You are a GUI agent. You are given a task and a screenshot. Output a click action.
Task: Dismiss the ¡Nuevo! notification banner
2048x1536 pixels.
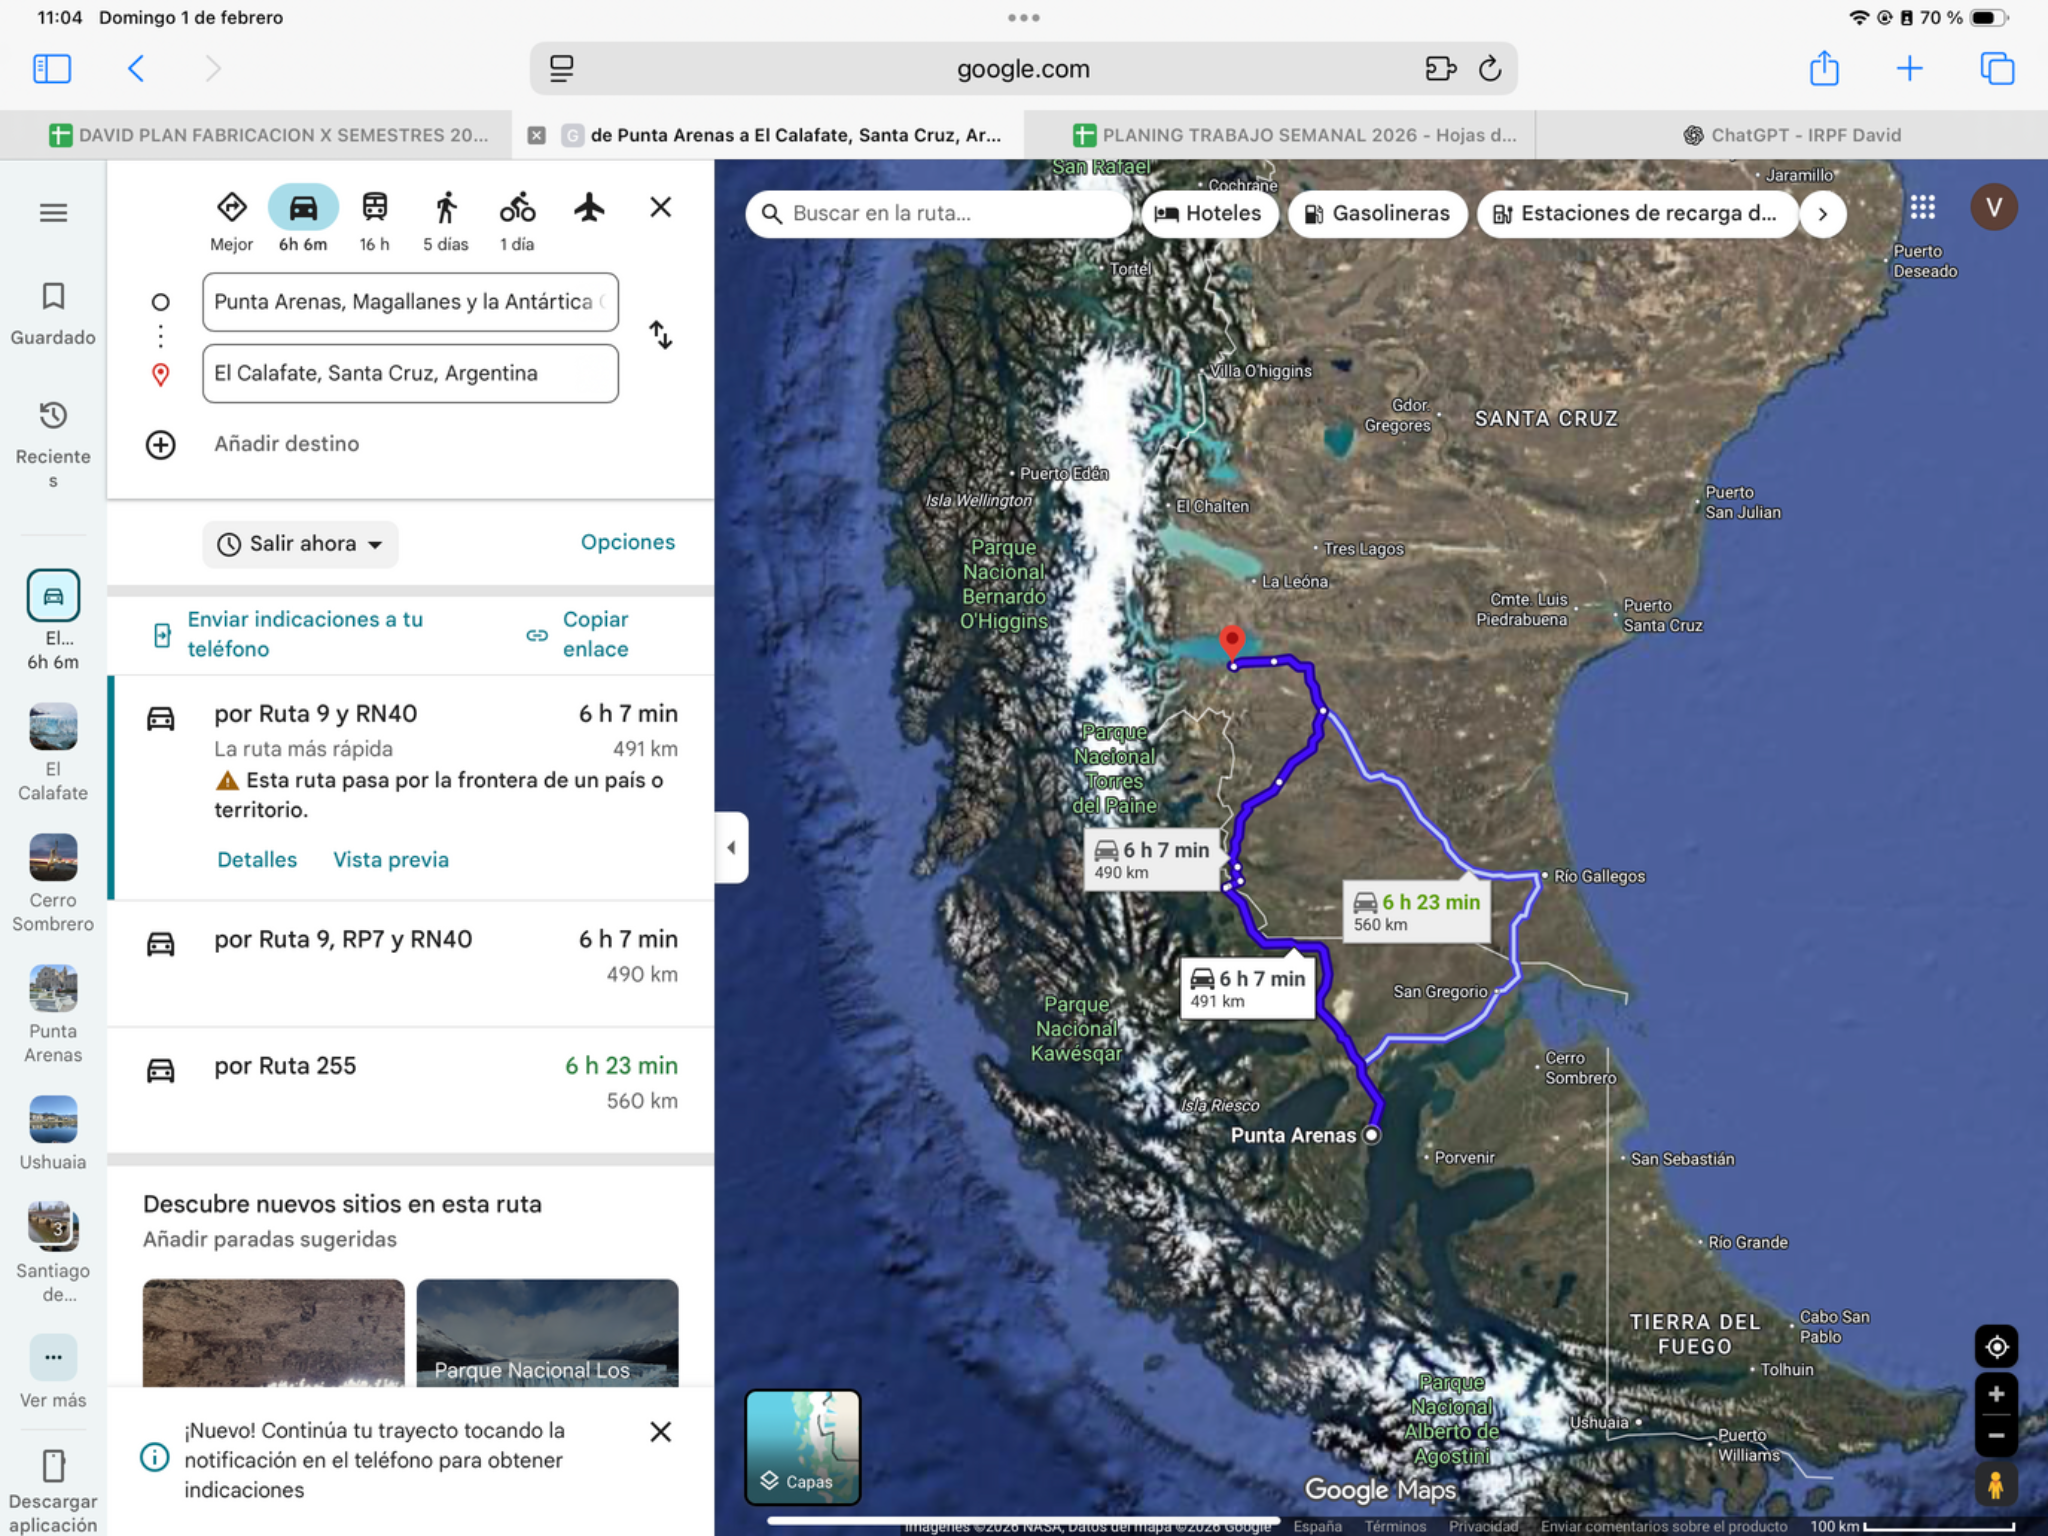[x=660, y=1432]
